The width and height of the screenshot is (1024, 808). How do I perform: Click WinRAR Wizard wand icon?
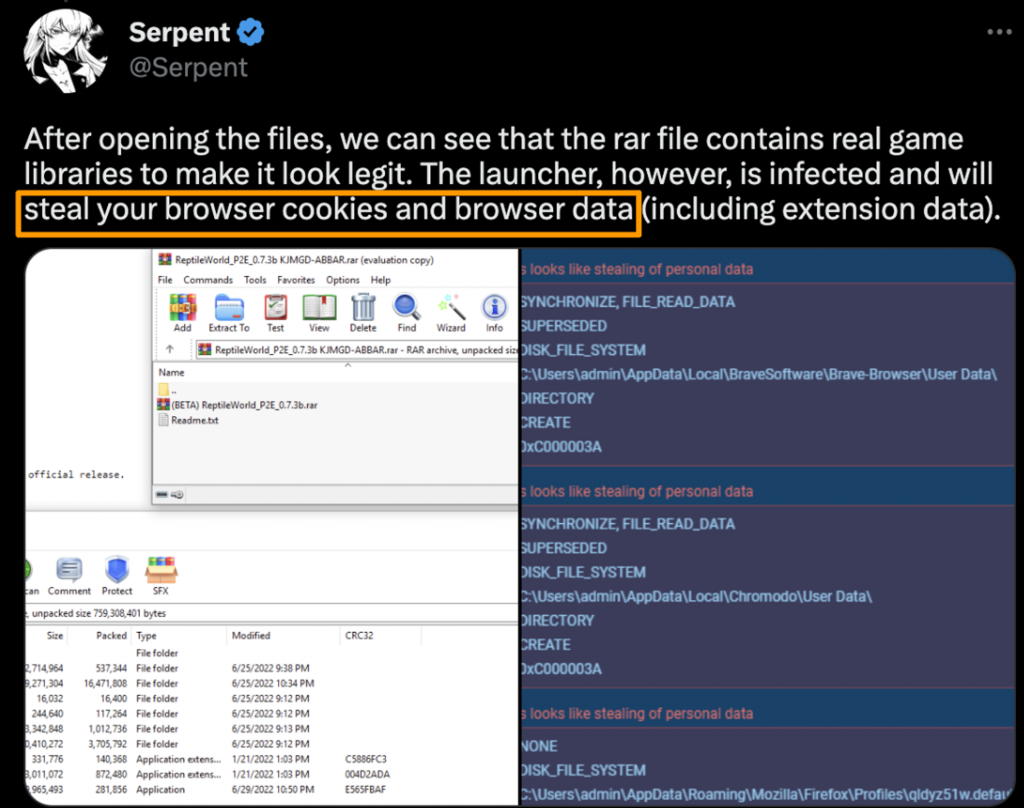click(451, 313)
